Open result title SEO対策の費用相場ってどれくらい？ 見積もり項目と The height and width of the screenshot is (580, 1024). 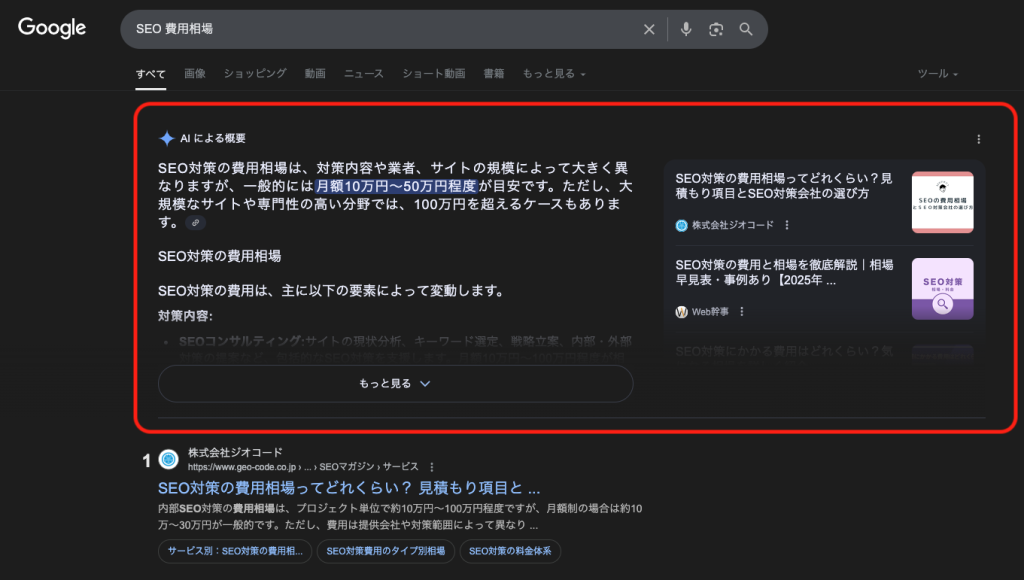(x=349, y=488)
